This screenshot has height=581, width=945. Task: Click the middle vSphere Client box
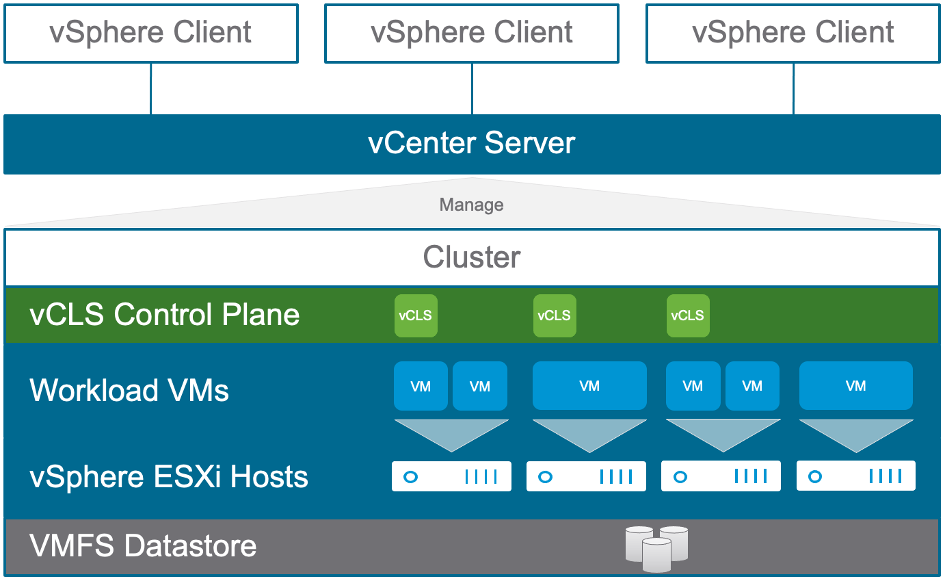click(x=472, y=33)
